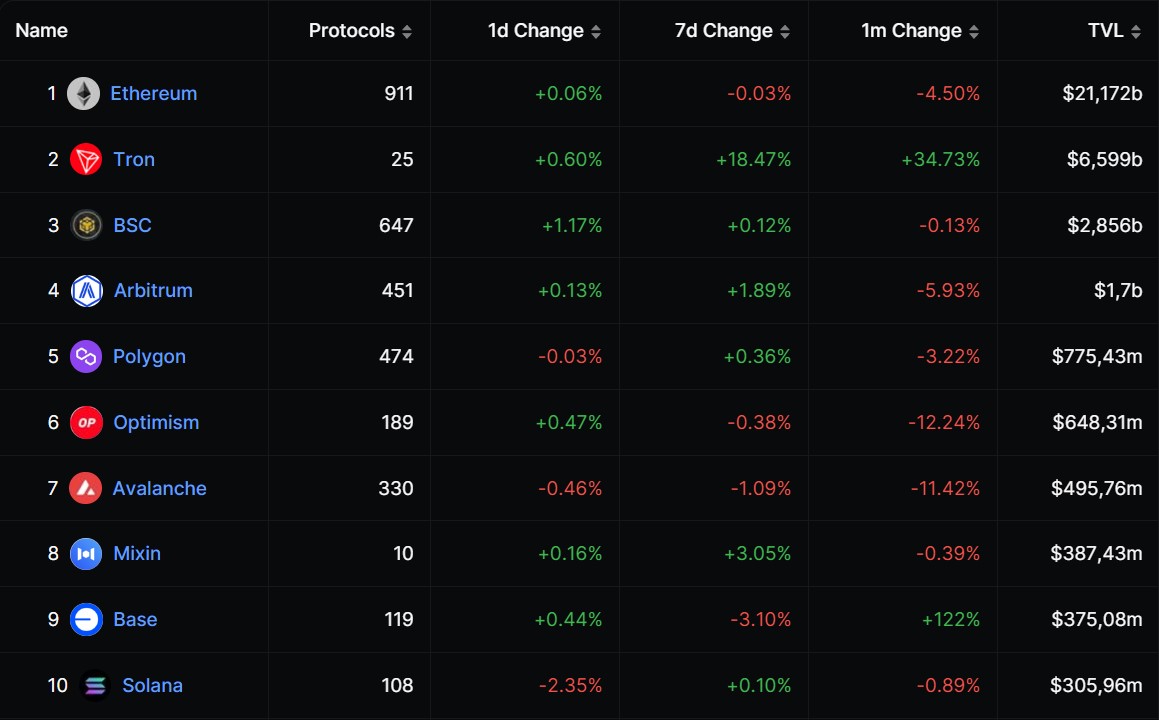This screenshot has width=1159, height=720.
Task: Click the Optimism OP logo
Action: pyautogui.click(x=86, y=422)
